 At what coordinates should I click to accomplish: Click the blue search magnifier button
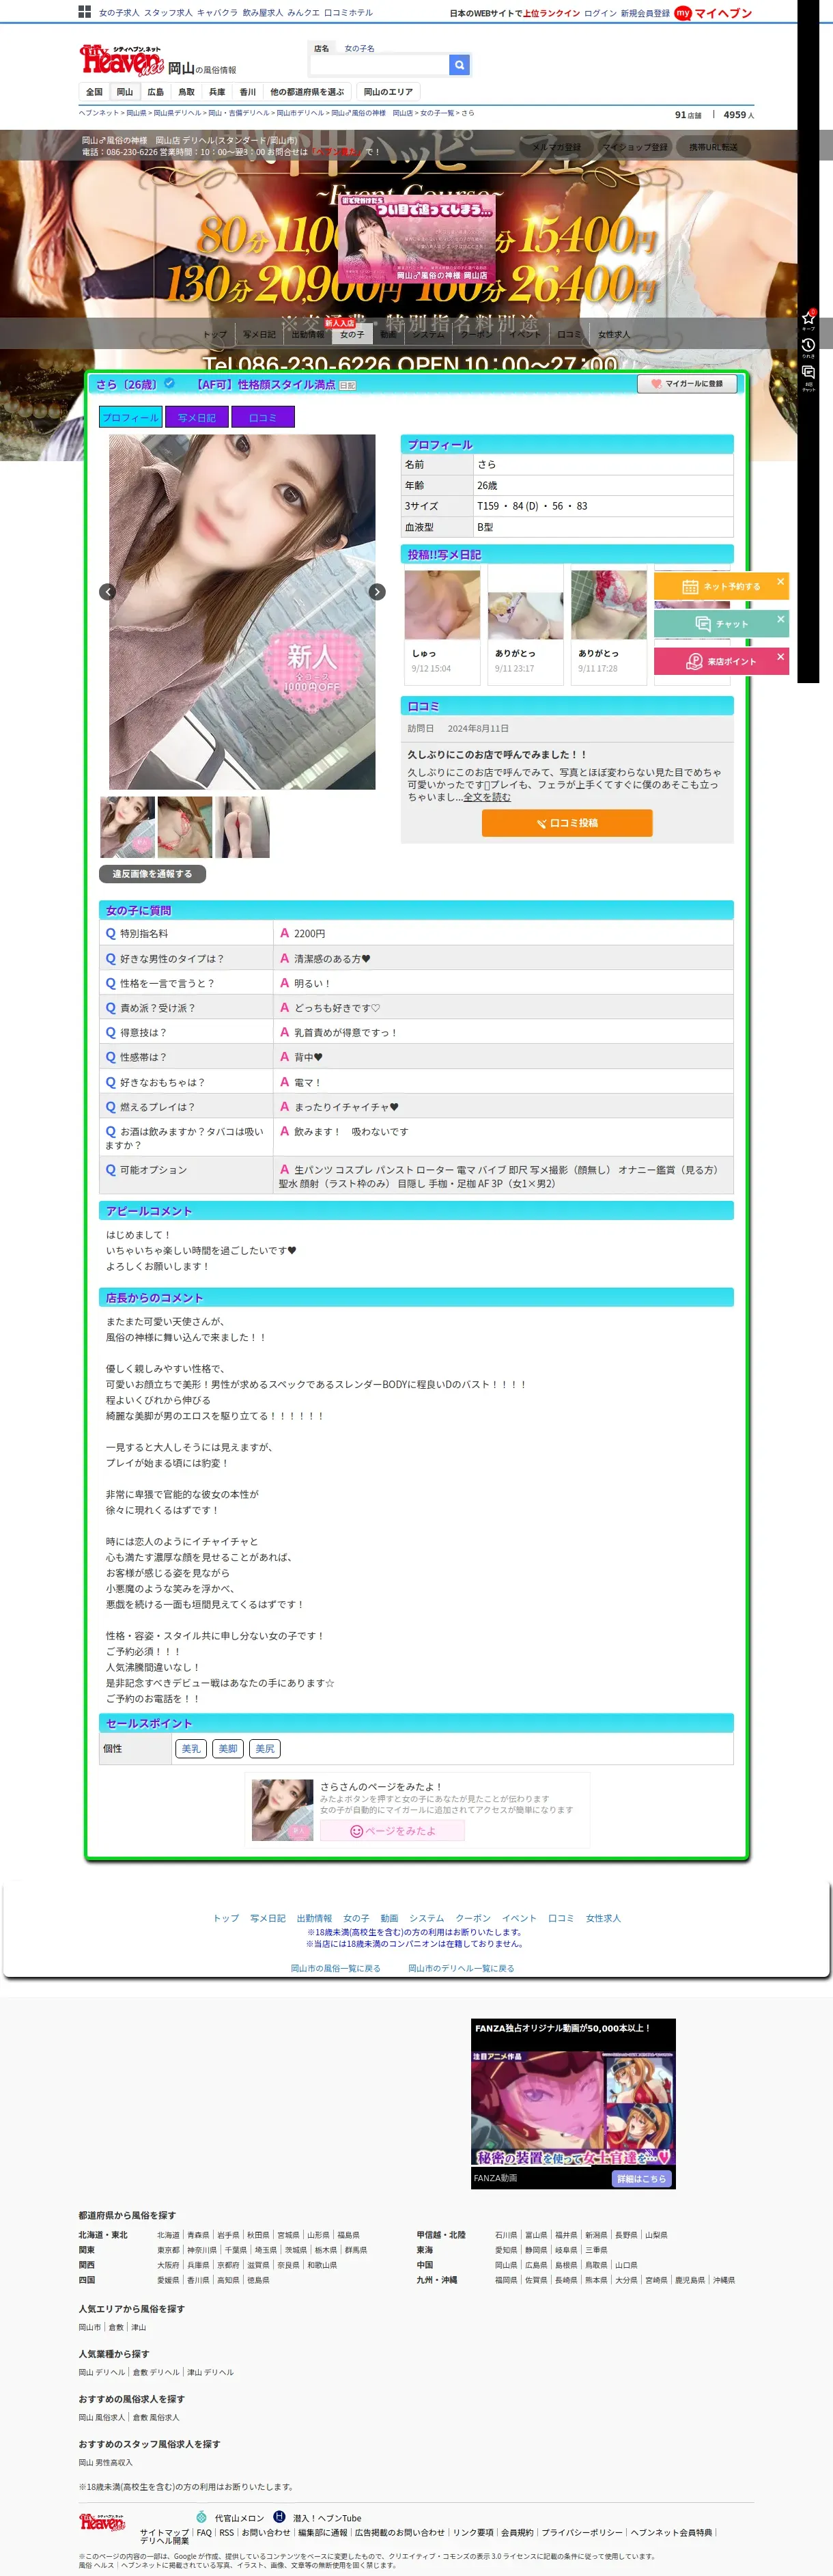[x=459, y=65]
